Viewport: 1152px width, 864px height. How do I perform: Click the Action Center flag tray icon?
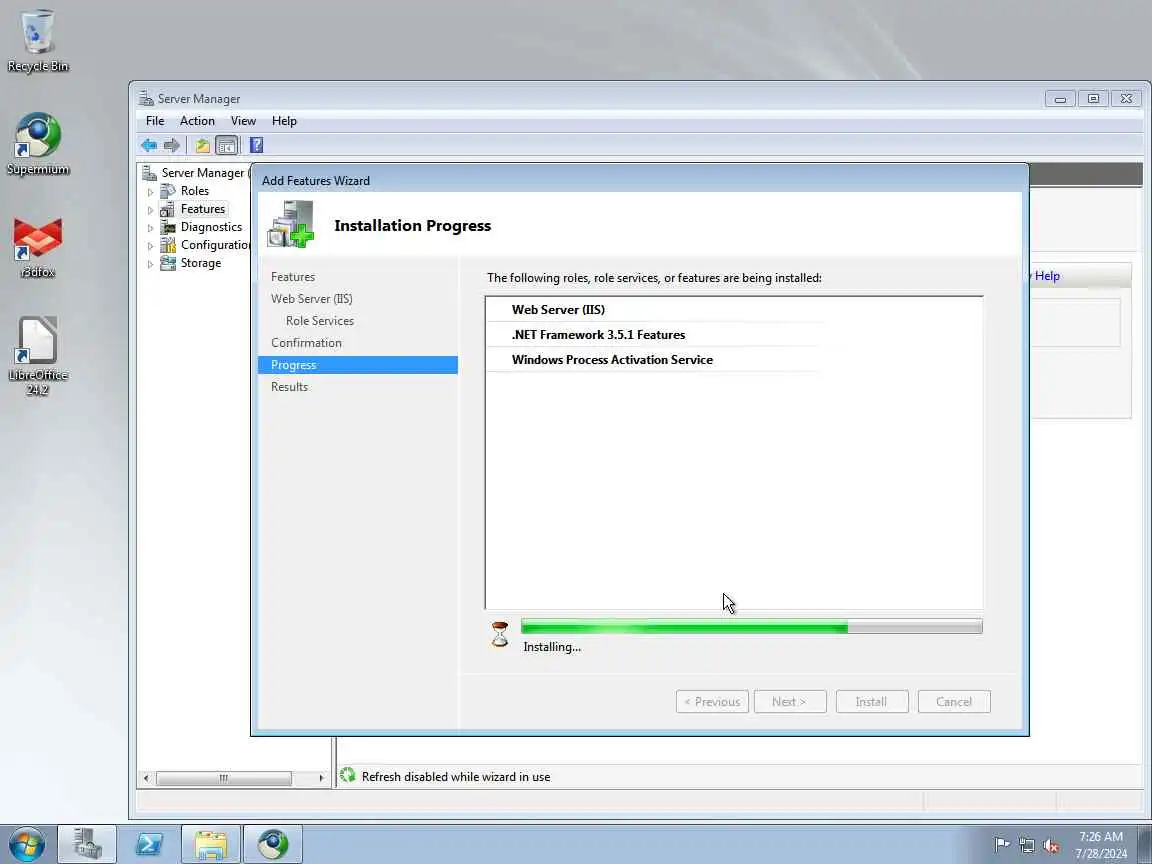click(x=1001, y=845)
